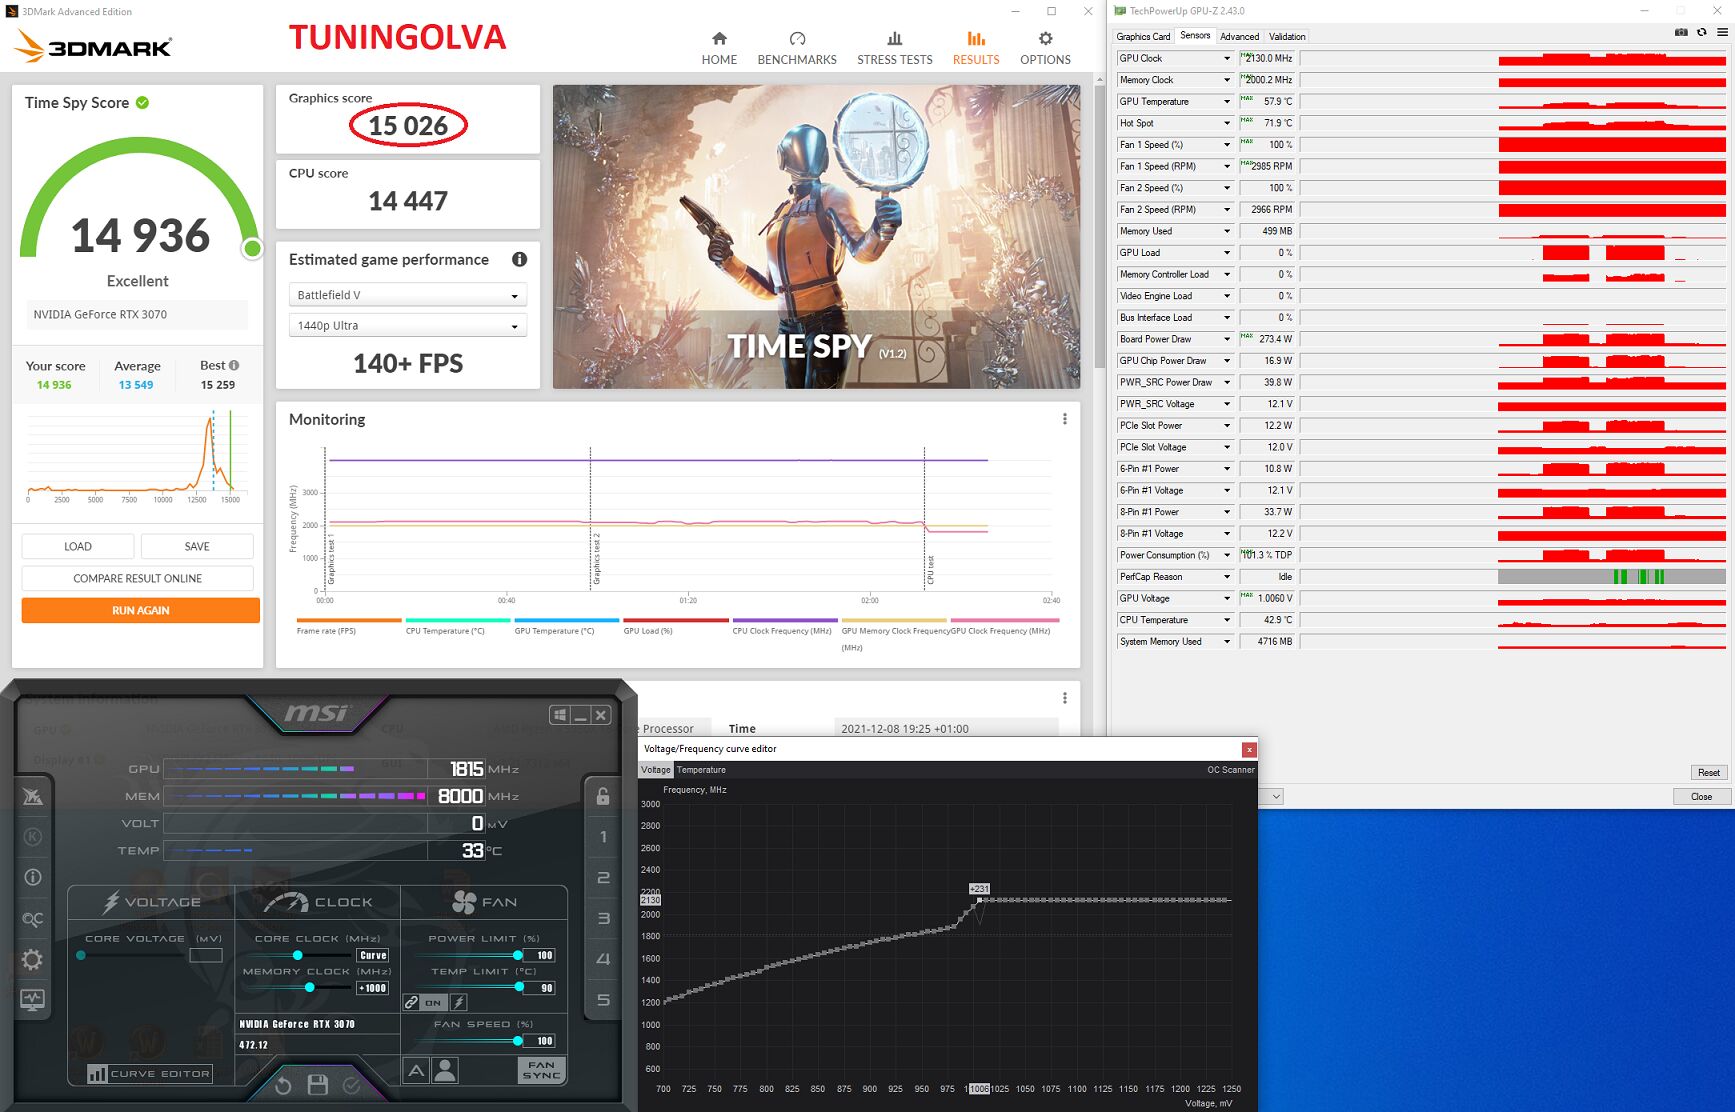The image size is (1735, 1112).
Task: Save Afterburner profile with floppy icon
Action: click(x=318, y=1085)
